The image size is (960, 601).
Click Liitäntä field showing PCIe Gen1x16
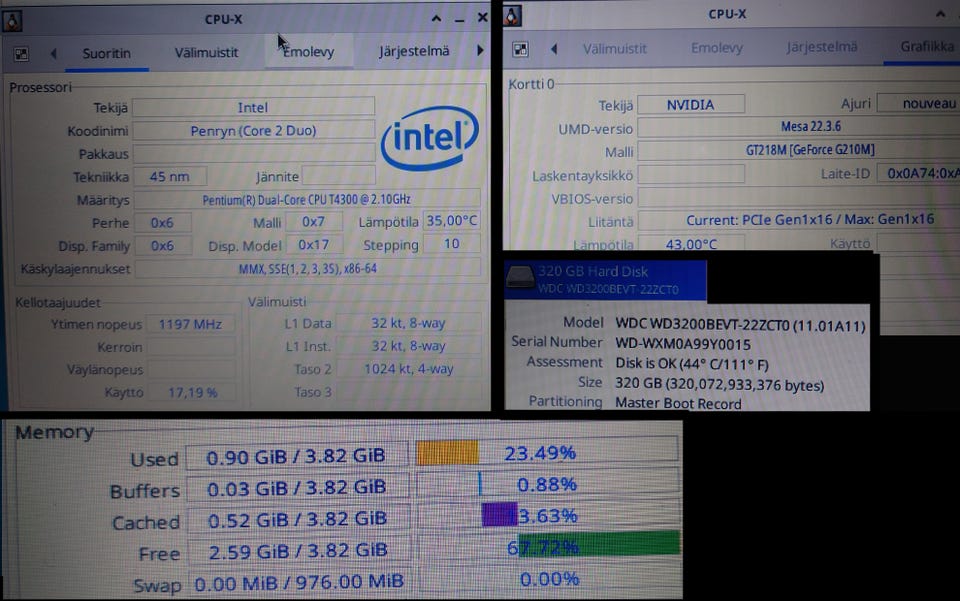click(799, 220)
